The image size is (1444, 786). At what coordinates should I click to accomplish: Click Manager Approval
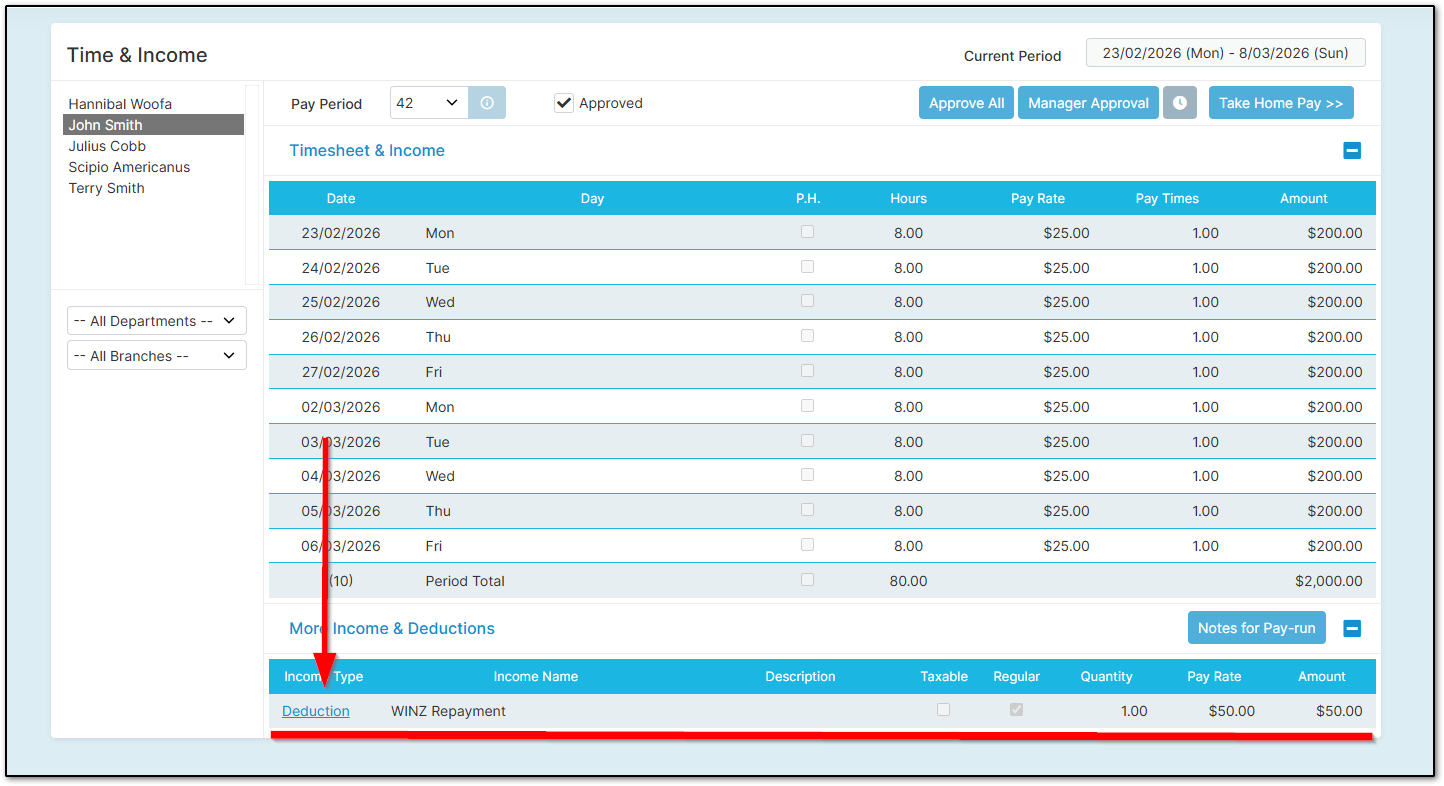point(1088,102)
